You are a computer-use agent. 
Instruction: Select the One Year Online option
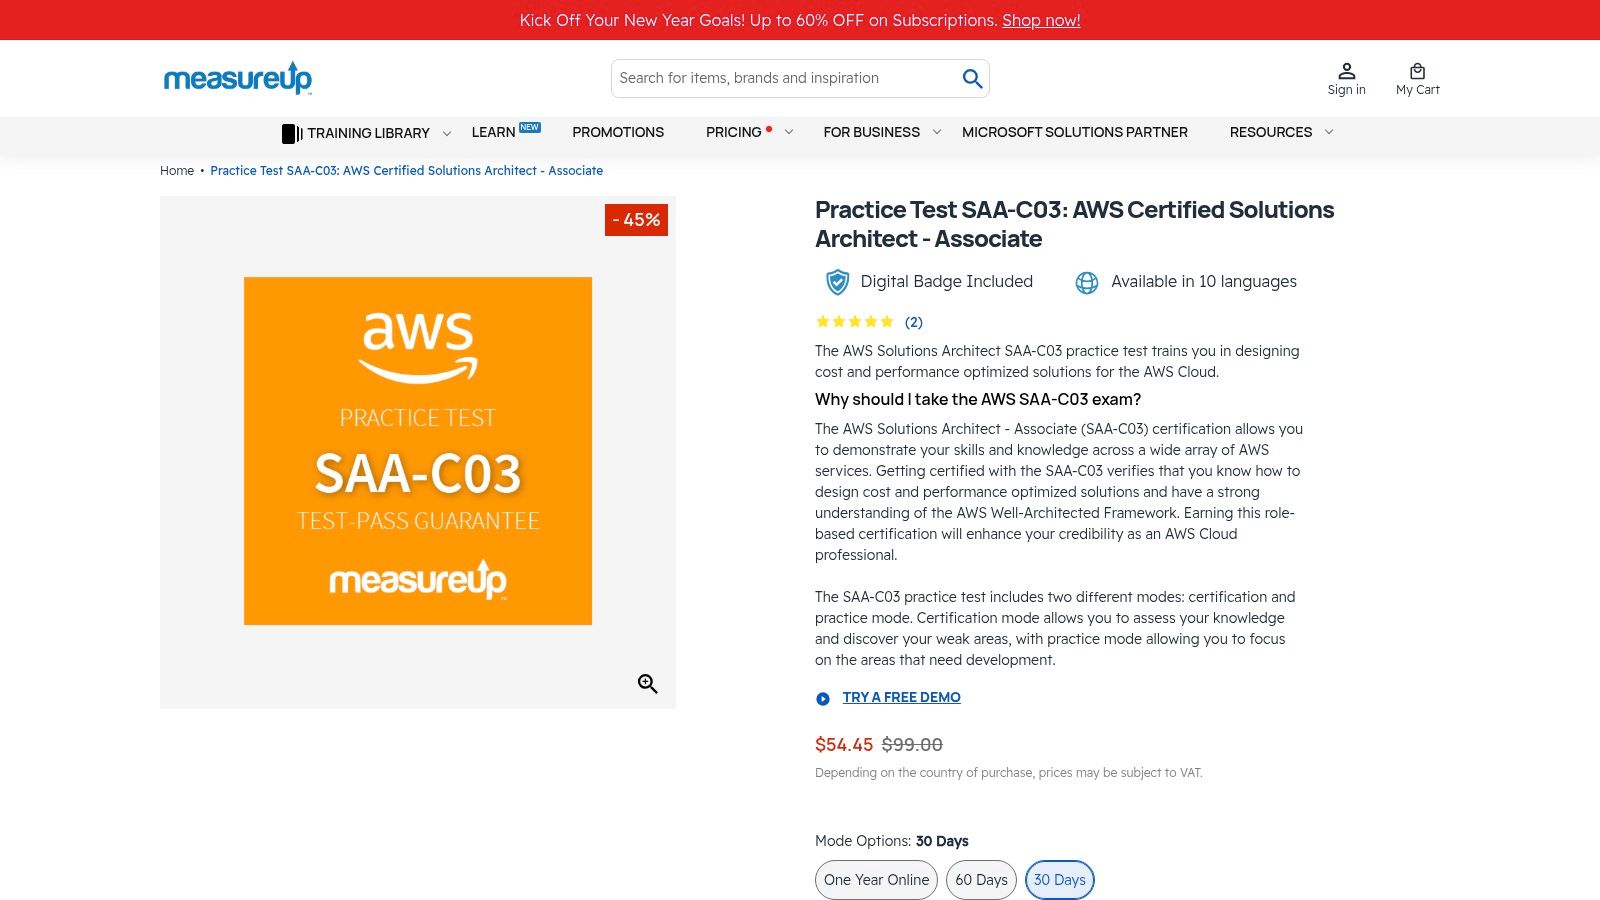876,880
